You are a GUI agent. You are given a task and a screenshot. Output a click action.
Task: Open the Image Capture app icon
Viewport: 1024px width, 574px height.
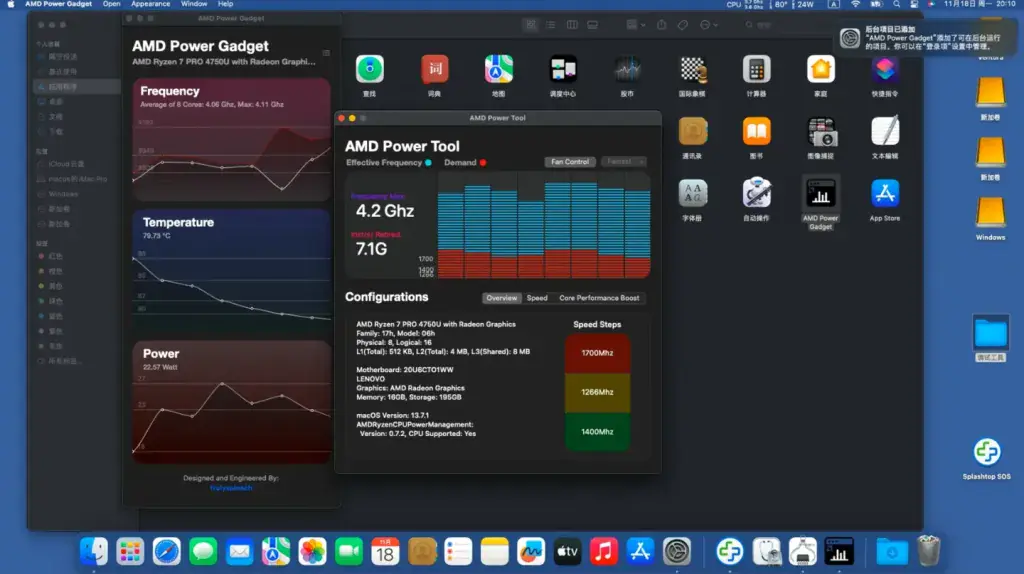click(821, 131)
